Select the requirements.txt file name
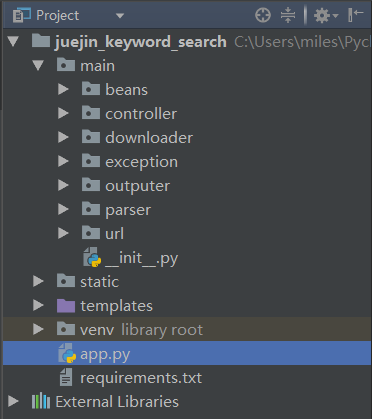 [x=141, y=378]
